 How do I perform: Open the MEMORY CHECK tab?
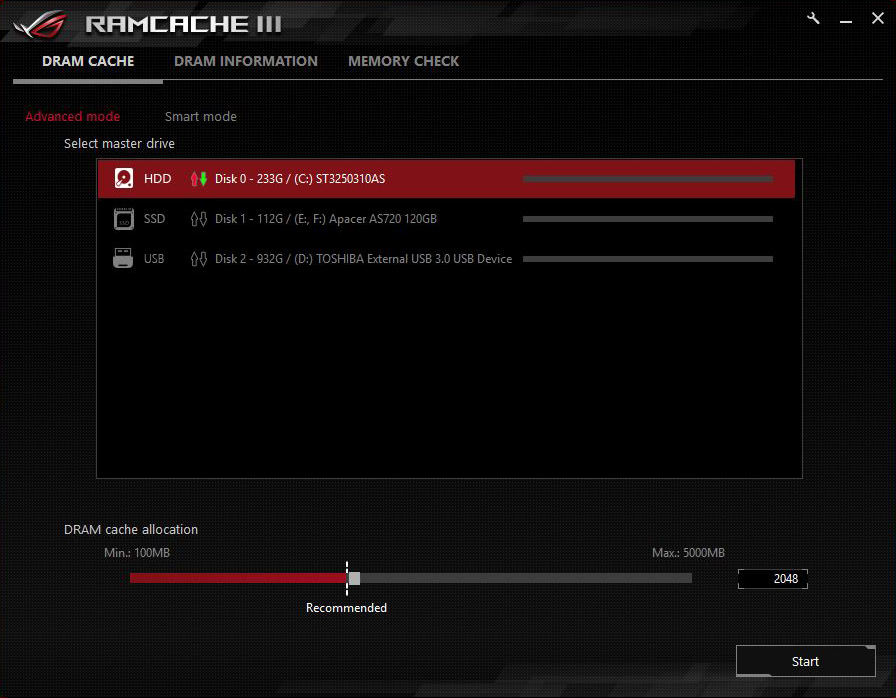(x=403, y=61)
